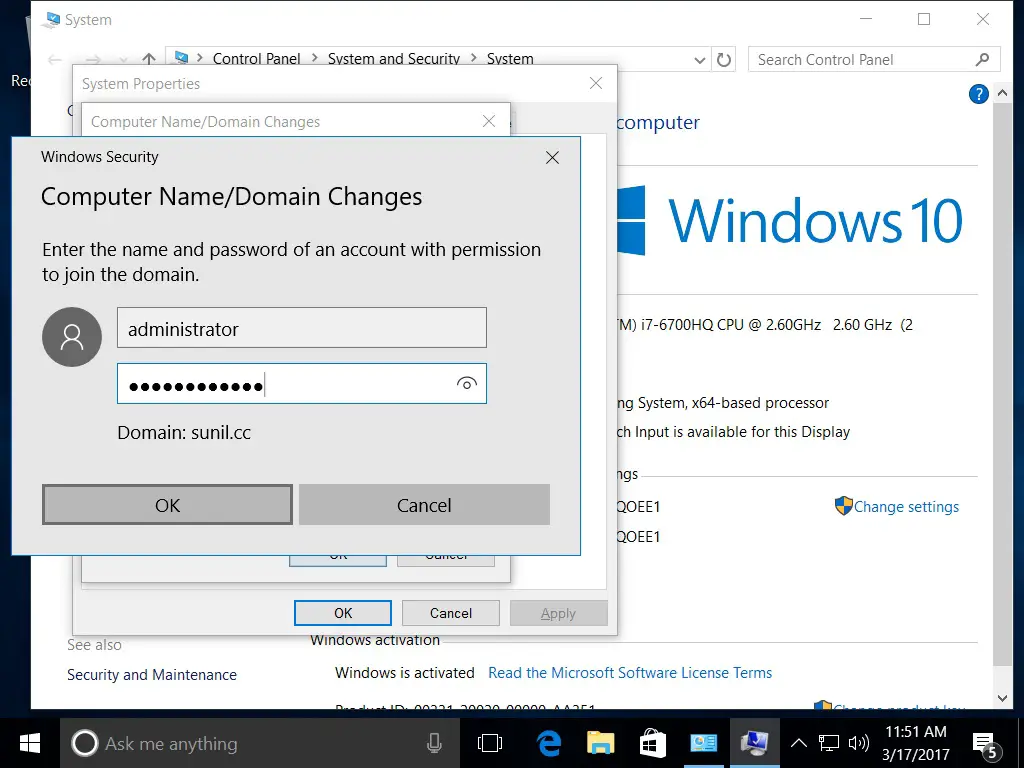
Task: Click OK in the Windows Security dialog
Action: [167, 505]
